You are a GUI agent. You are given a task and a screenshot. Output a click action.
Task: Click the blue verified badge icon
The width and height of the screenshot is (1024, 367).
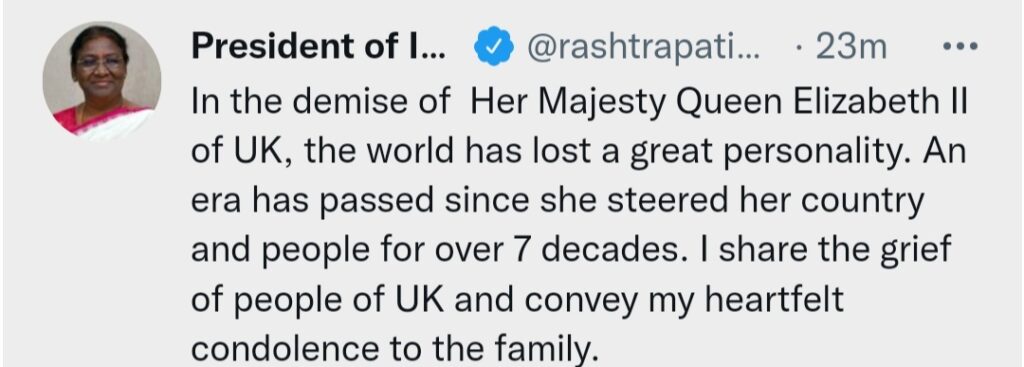click(494, 47)
